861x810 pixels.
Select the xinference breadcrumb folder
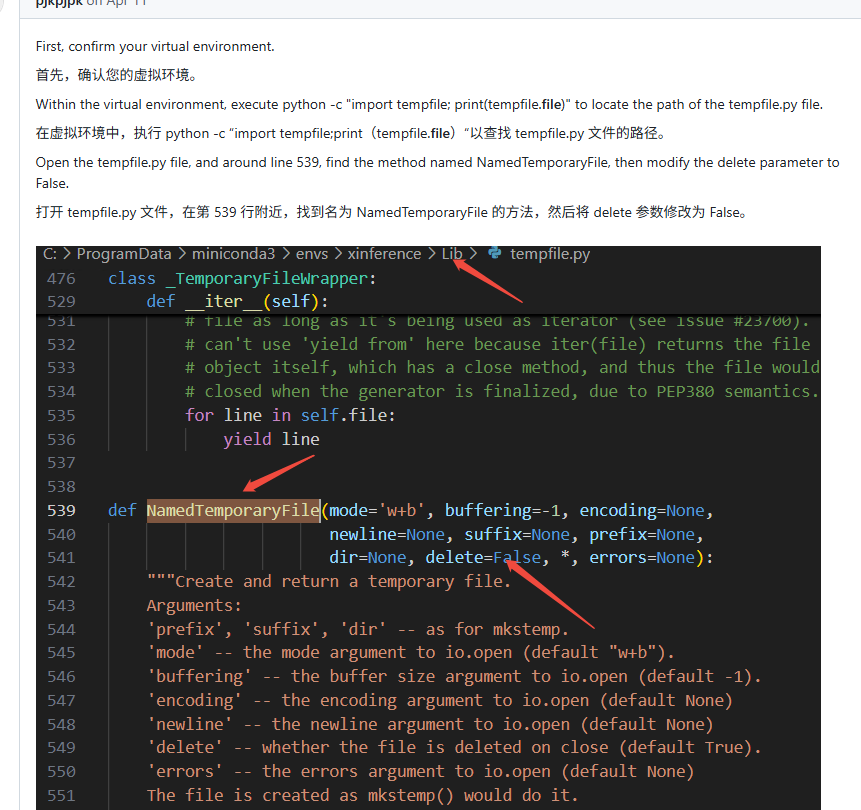pos(384,254)
